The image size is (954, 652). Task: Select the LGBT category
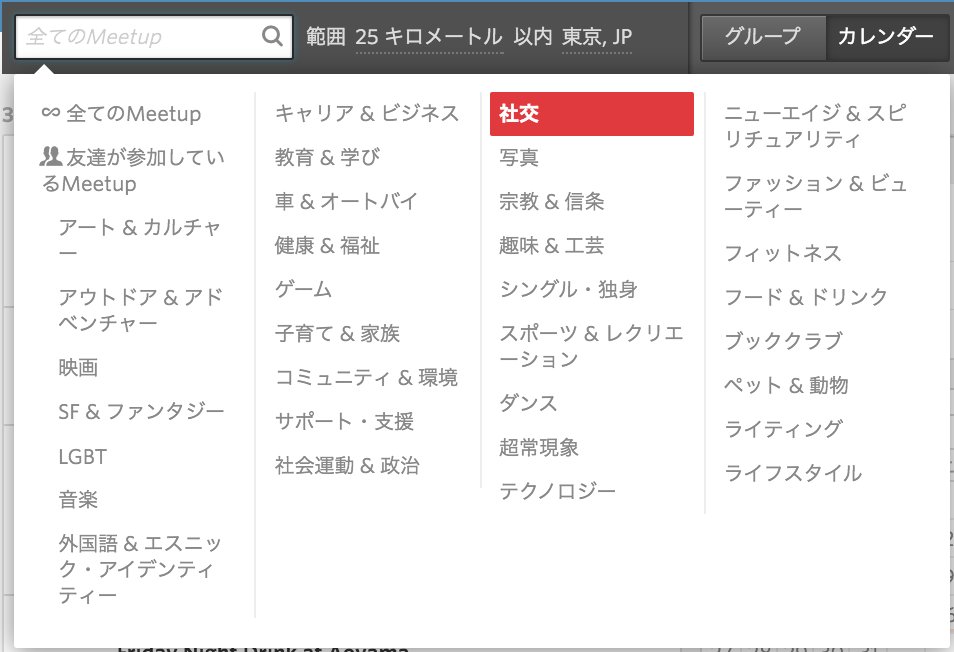[x=83, y=456]
